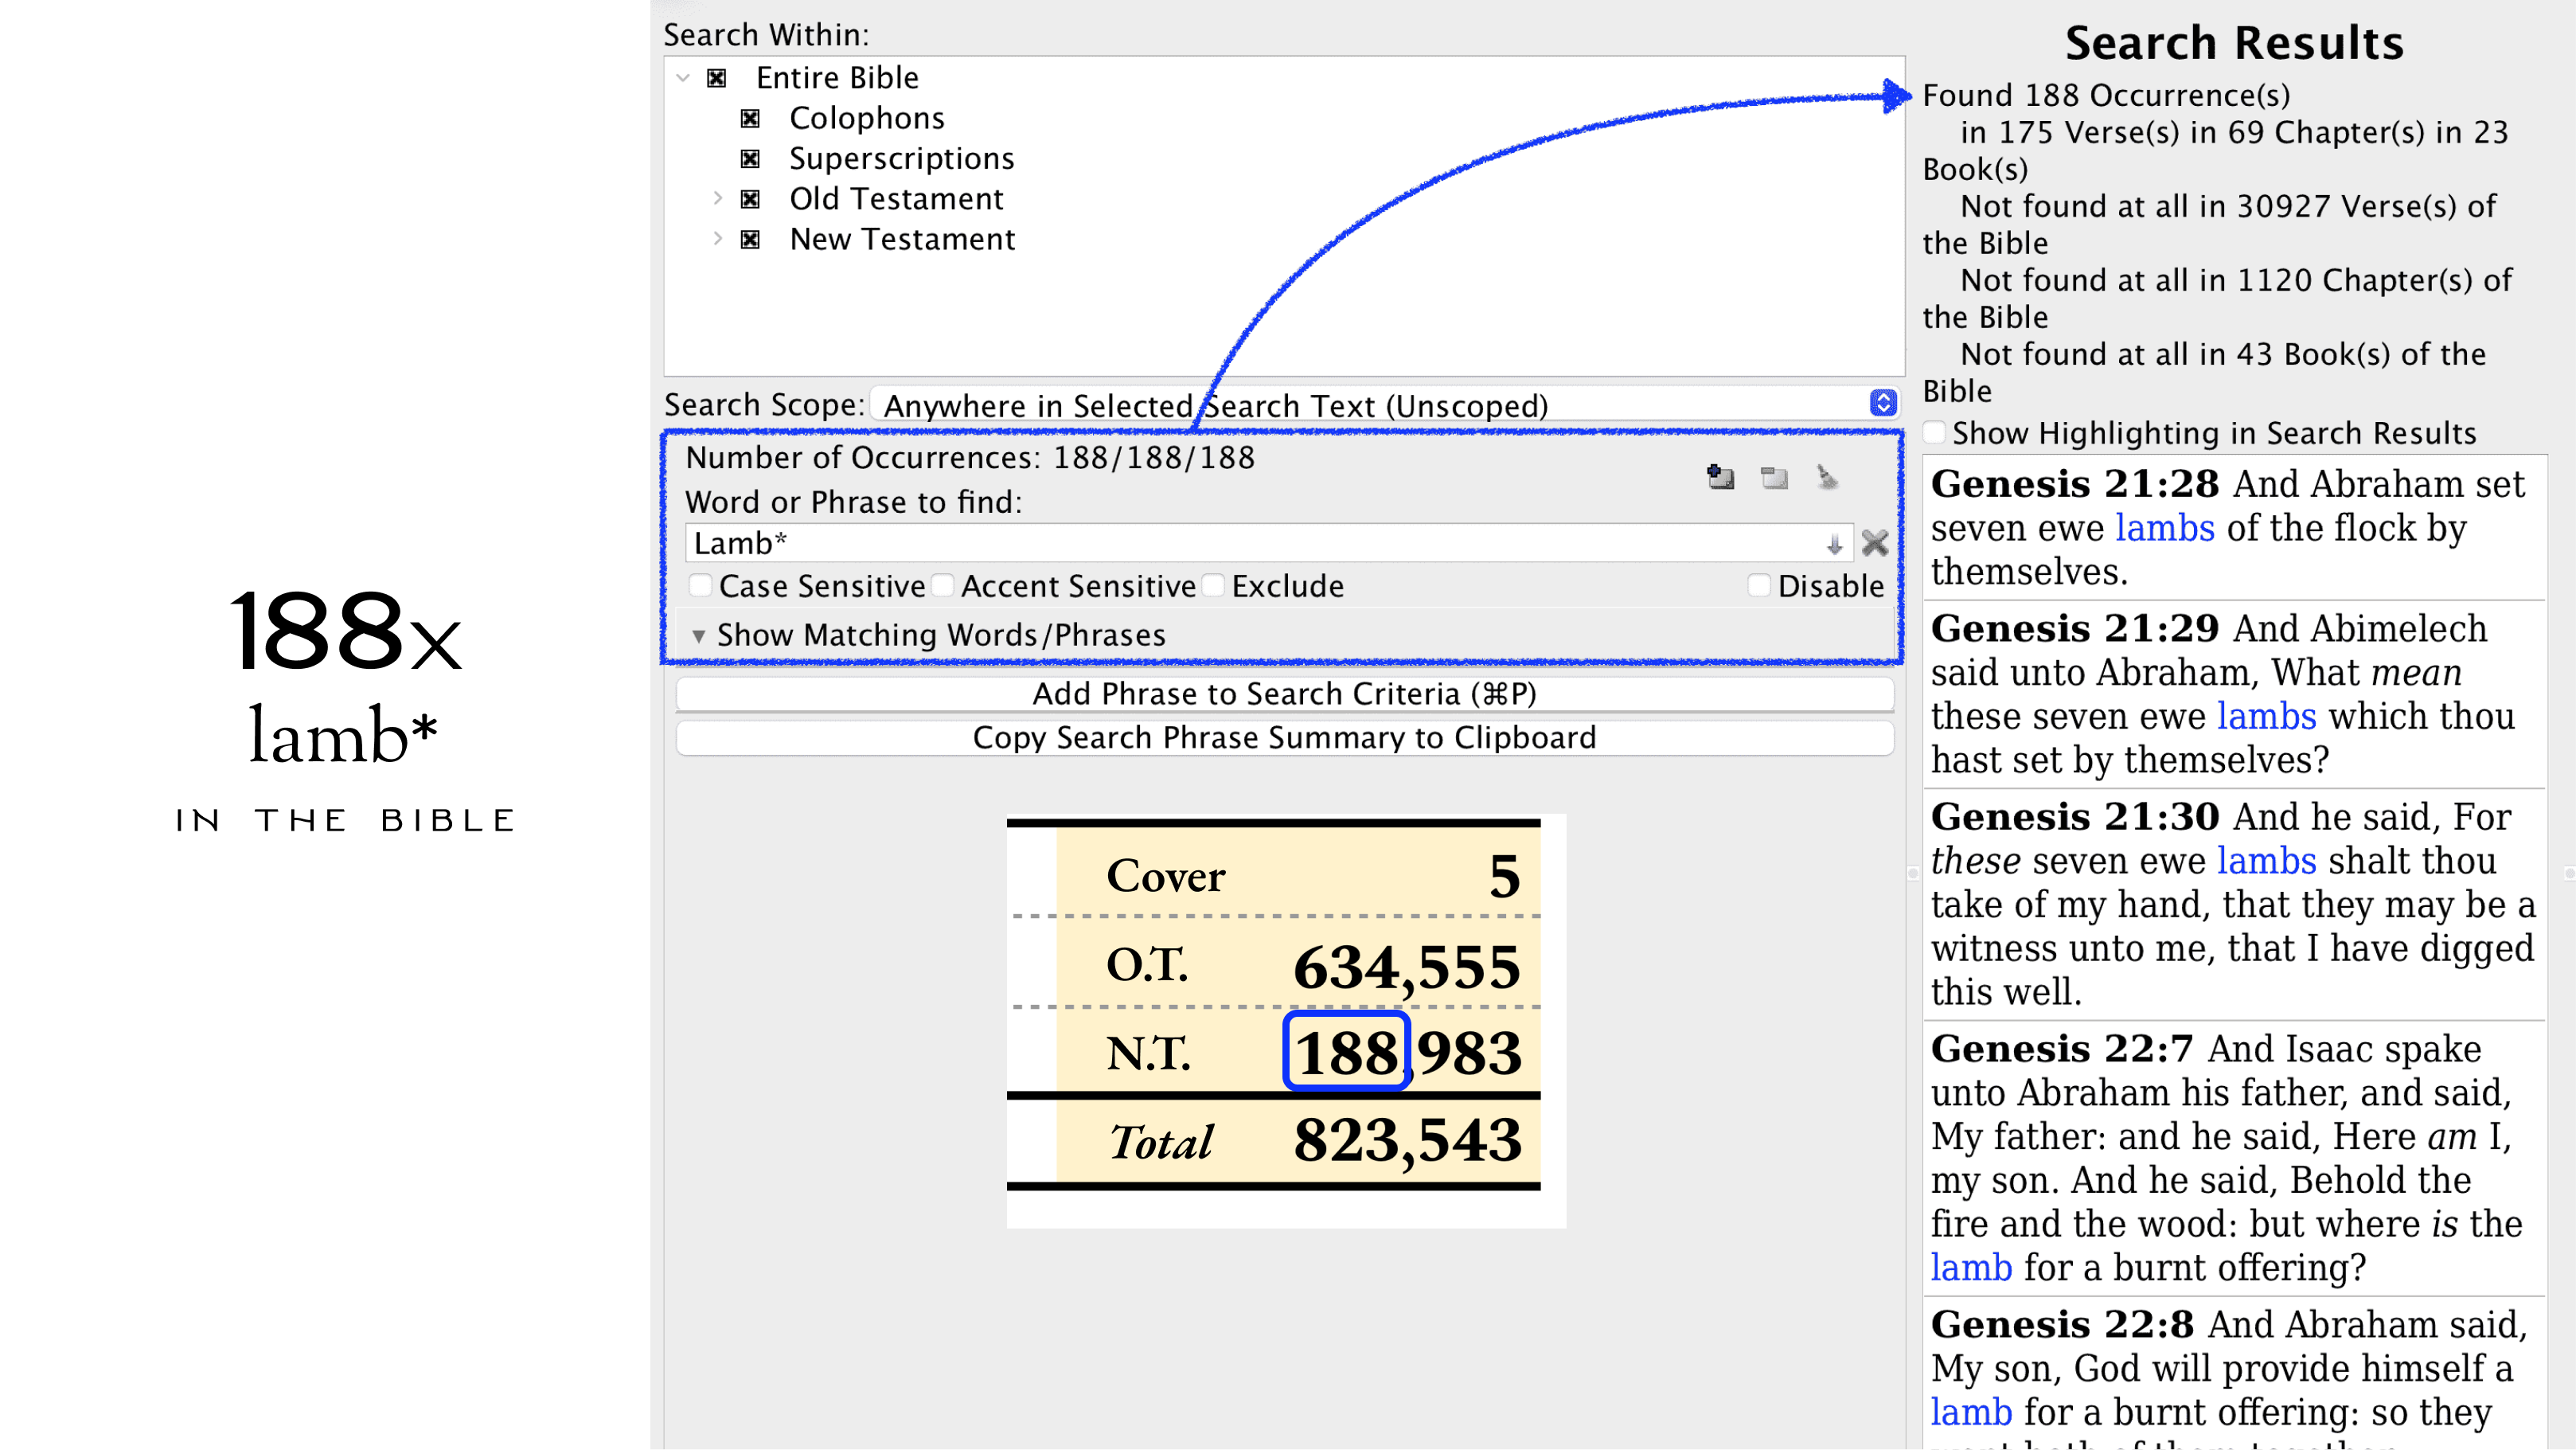Open the Search Scope dropdown

(1883, 403)
